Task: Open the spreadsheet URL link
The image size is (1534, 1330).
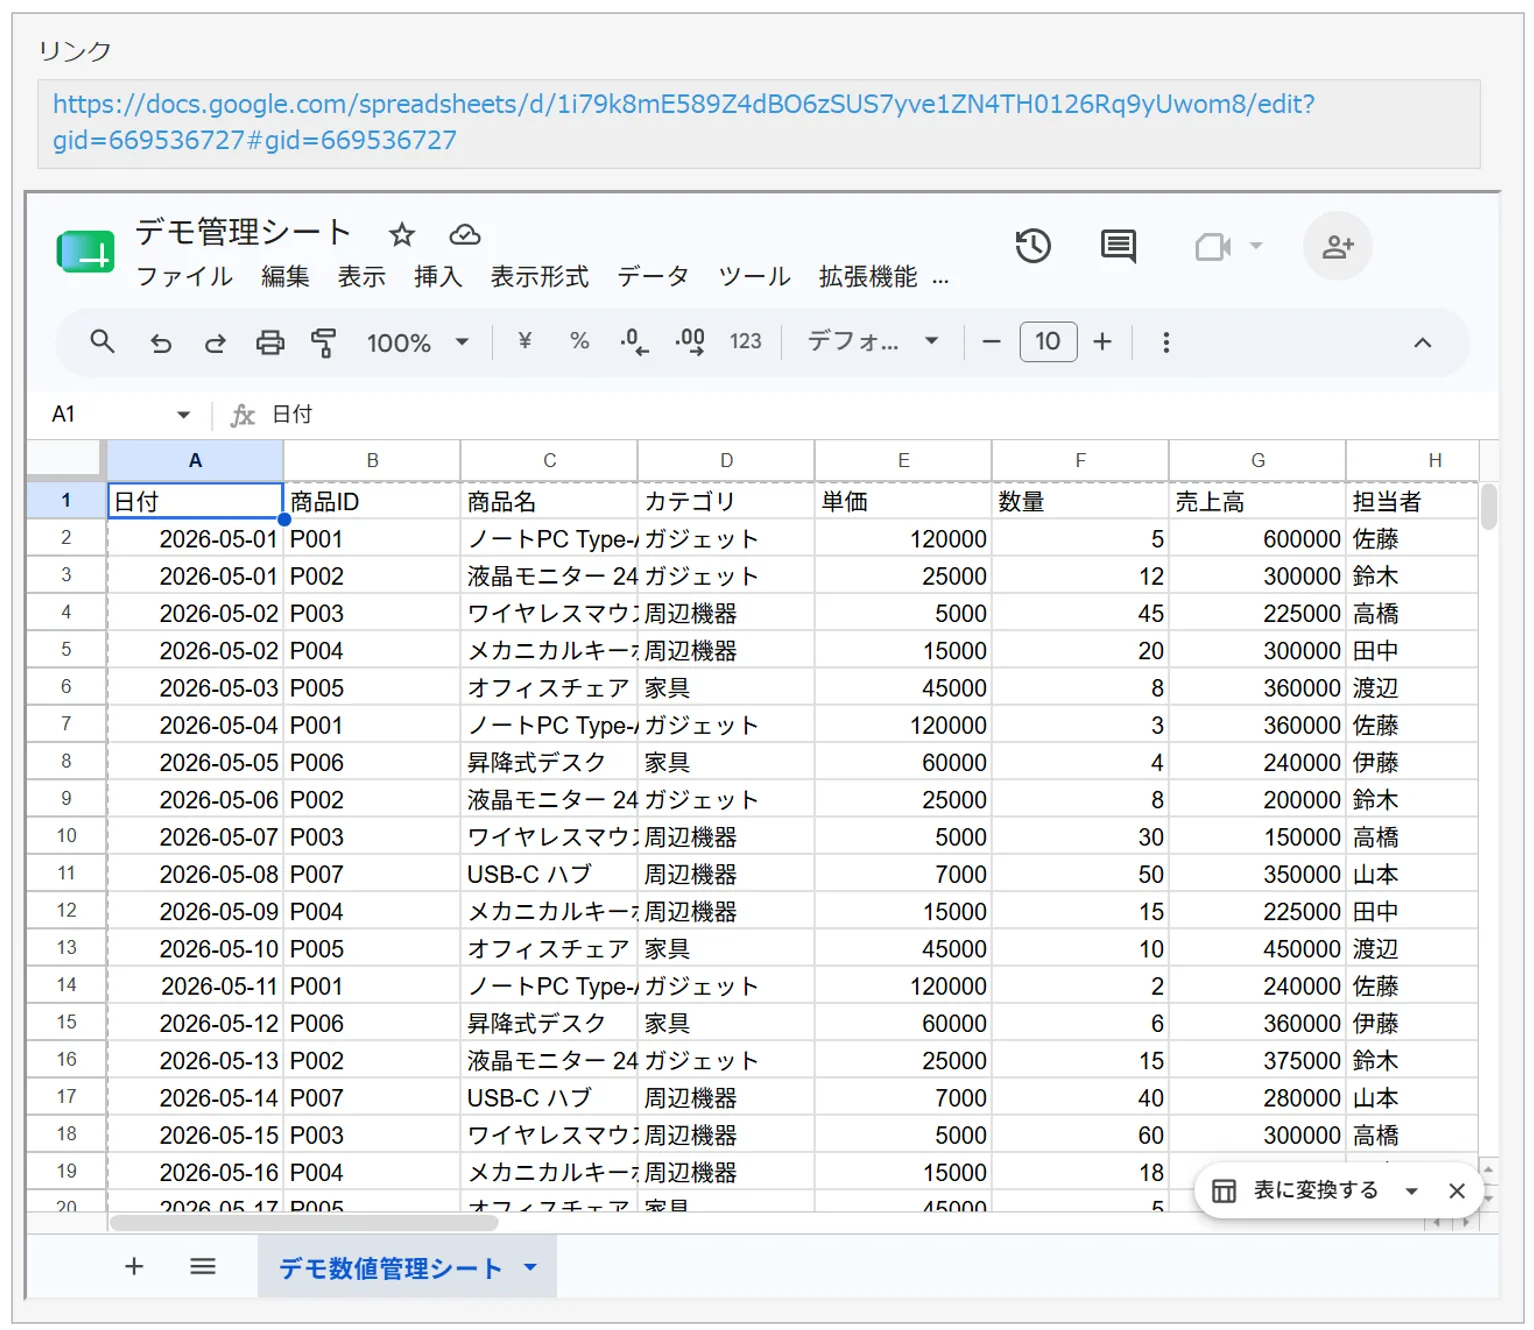Action: pyautogui.click(x=684, y=122)
